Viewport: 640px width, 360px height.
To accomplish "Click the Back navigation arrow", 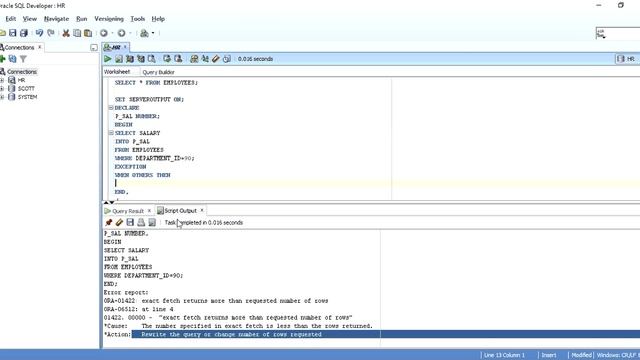I will (x=104, y=33).
